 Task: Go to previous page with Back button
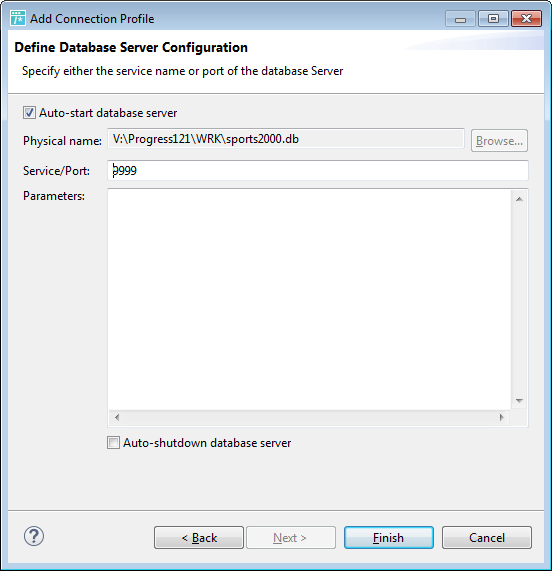coord(199,537)
